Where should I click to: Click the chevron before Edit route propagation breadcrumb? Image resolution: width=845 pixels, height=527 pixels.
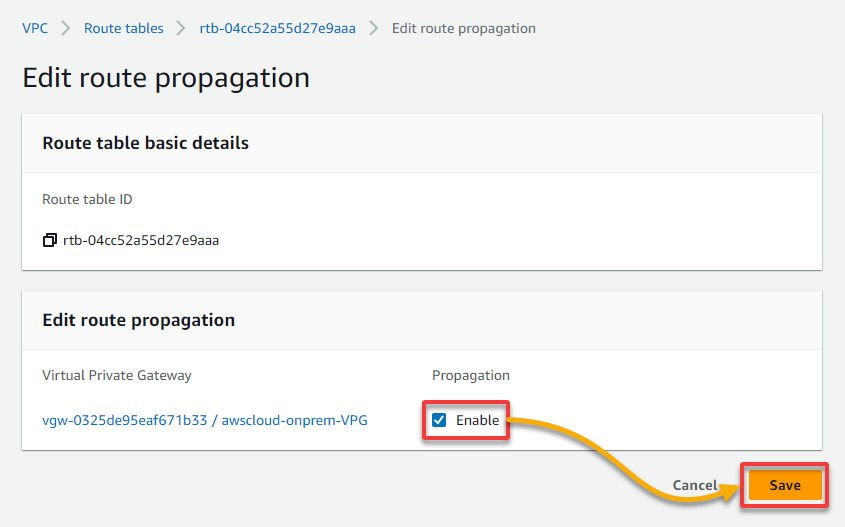pos(373,28)
